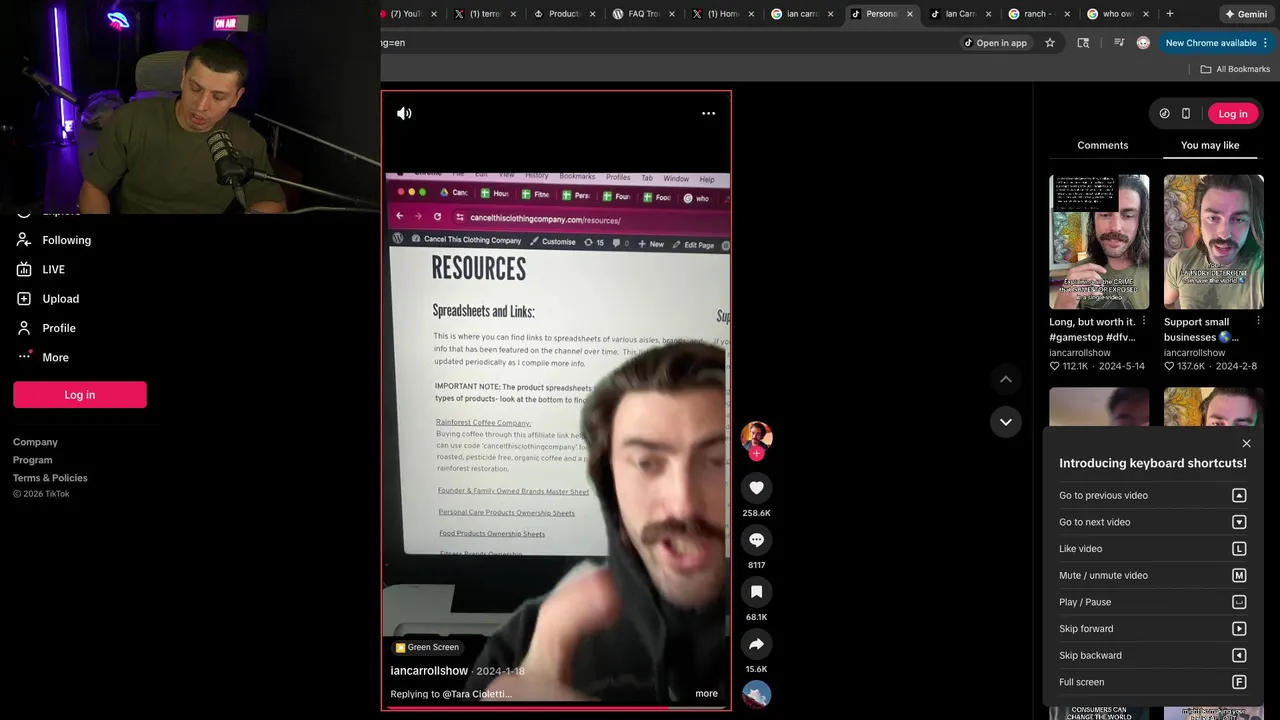Image resolution: width=1280 pixels, height=720 pixels.
Task: Click the '258.6K' like count
Action: click(x=756, y=513)
